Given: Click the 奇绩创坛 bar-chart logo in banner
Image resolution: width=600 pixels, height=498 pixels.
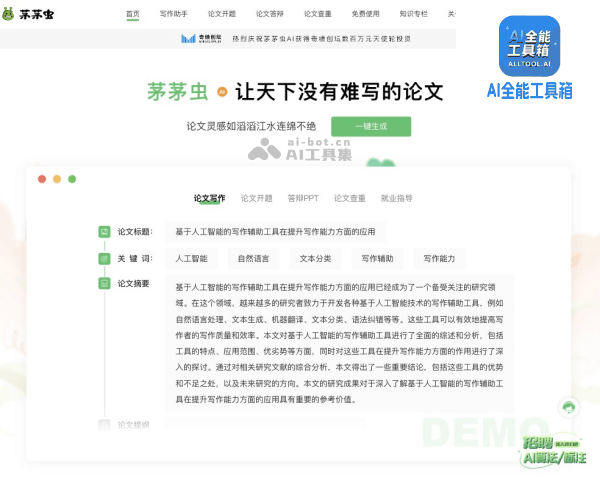Looking at the screenshot, I should pyautogui.click(x=188, y=38).
